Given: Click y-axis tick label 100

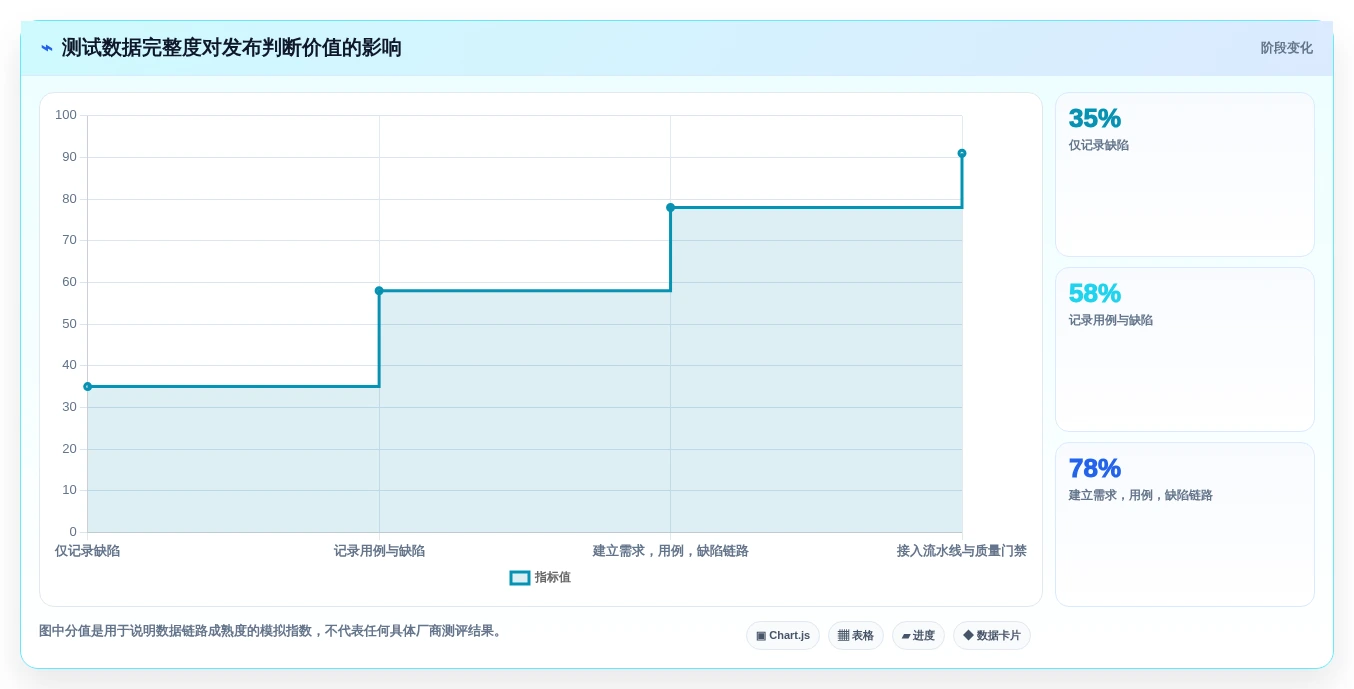Looking at the screenshot, I should tap(66, 115).
